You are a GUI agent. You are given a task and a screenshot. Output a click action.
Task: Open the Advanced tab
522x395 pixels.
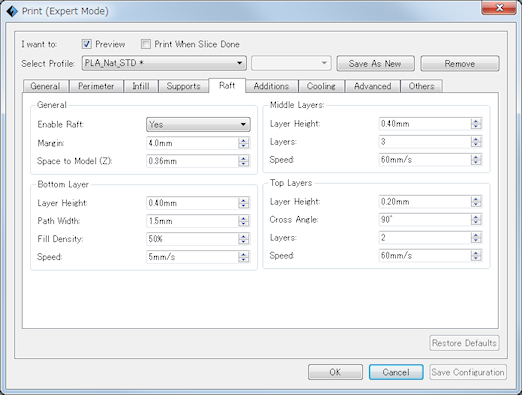pos(372,86)
